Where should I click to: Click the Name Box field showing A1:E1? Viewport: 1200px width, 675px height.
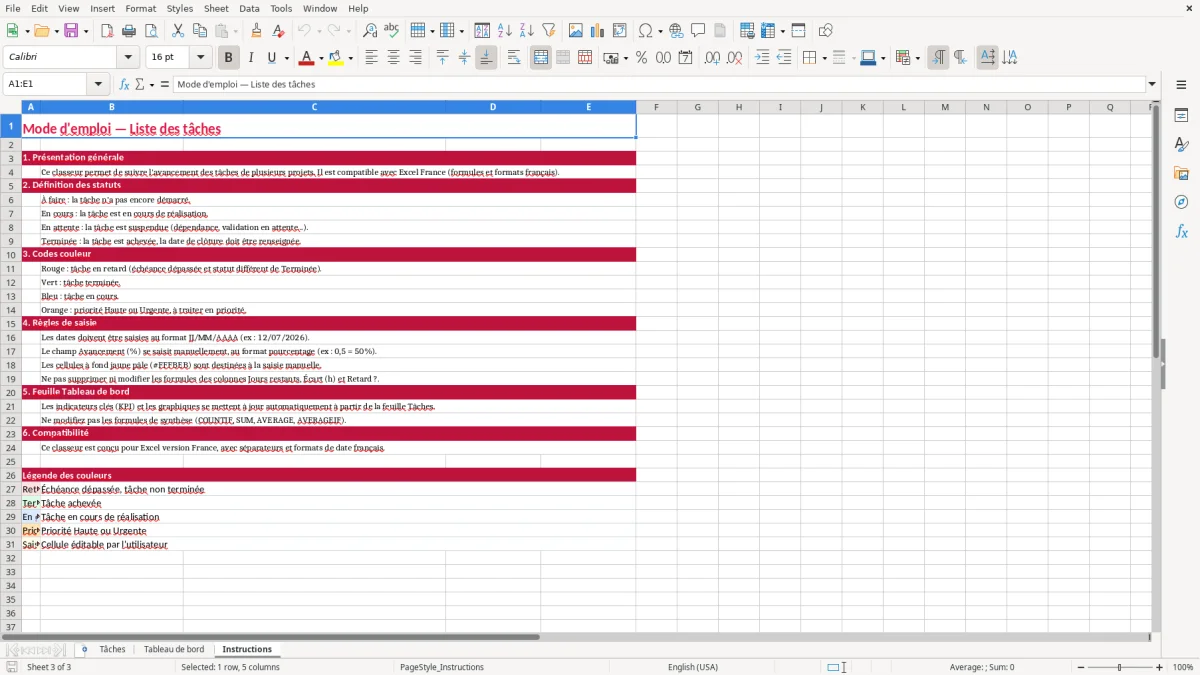pos(46,85)
